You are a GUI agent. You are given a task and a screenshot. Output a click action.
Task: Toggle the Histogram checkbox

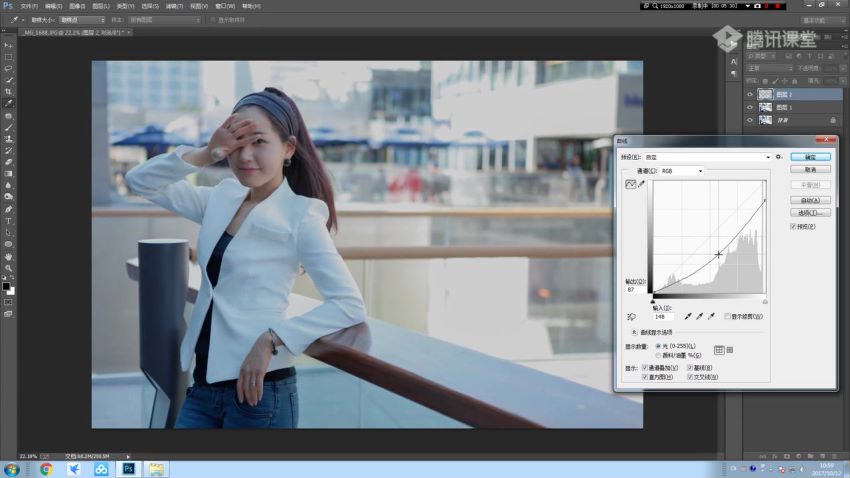pyautogui.click(x=645, y=377)
